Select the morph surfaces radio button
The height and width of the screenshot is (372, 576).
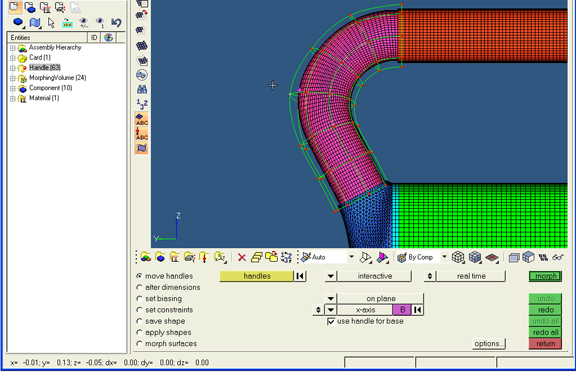pos(139,343)
